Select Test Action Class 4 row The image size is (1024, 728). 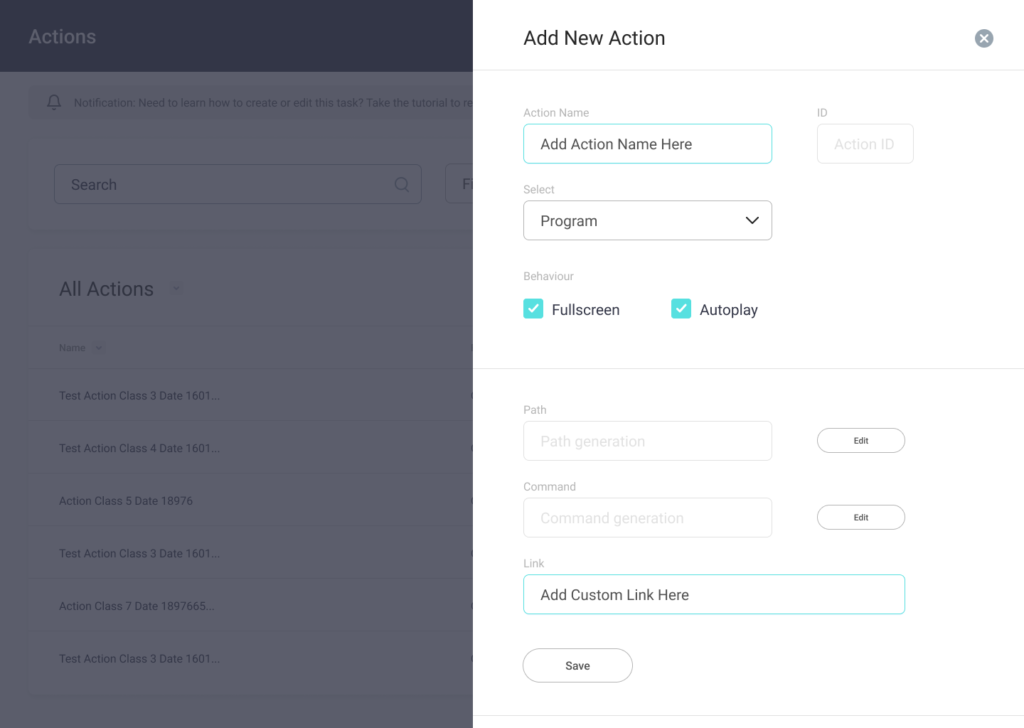(139, 448)
